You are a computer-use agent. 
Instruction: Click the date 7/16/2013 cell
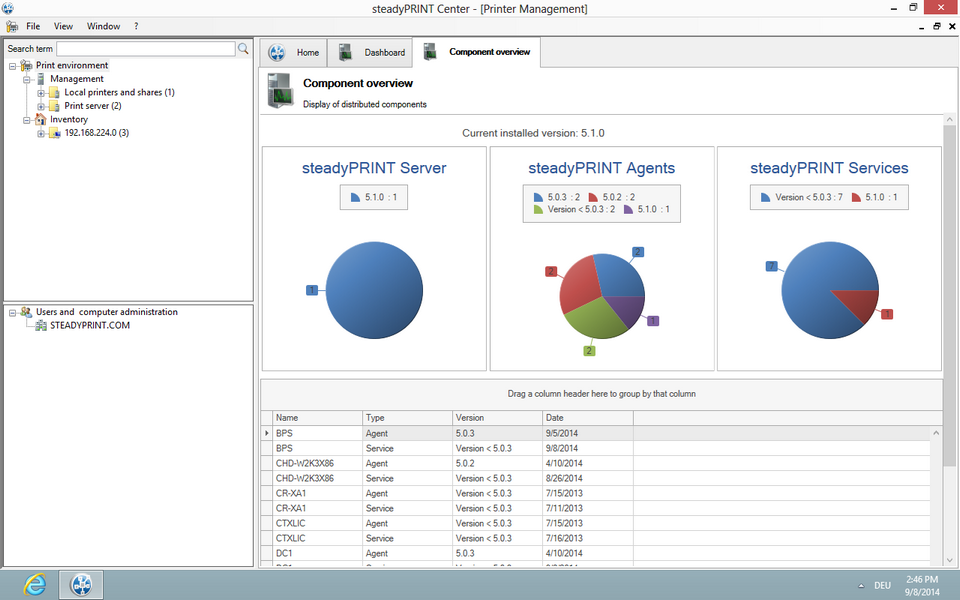coord(588,539)
